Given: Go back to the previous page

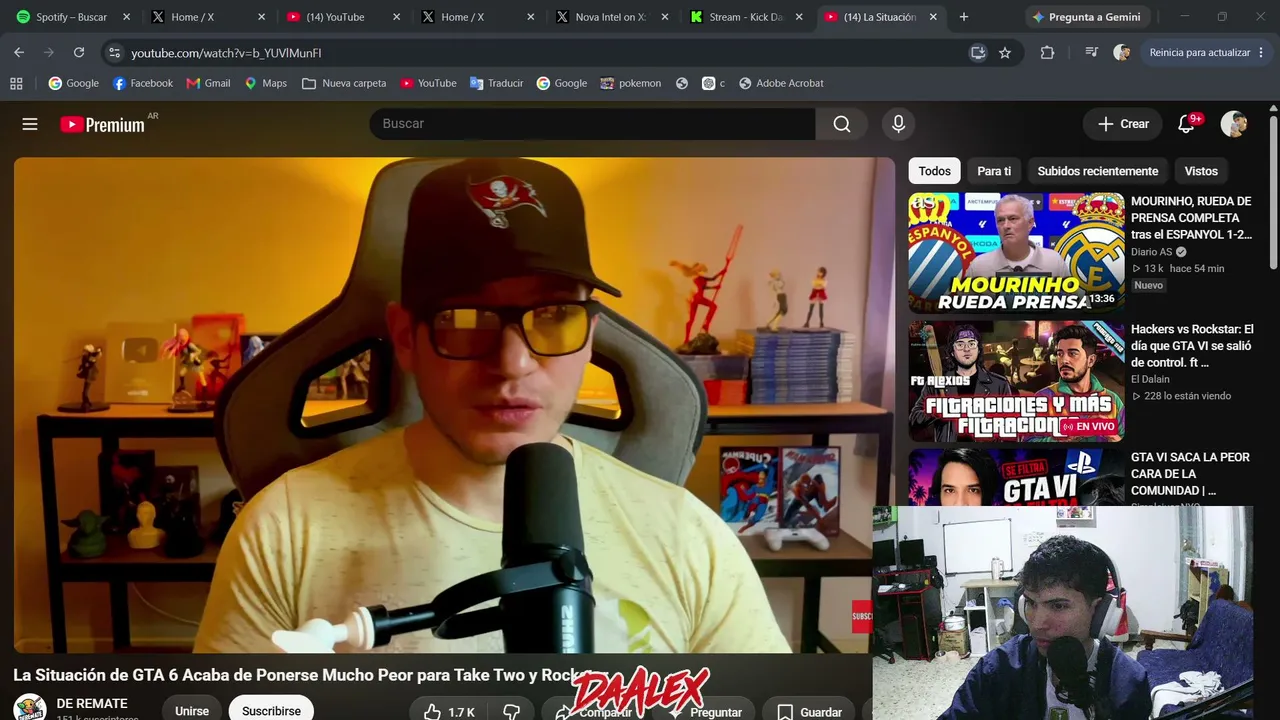Looking at the screenshot, I should pyautogui.click(x=19, y=52).
